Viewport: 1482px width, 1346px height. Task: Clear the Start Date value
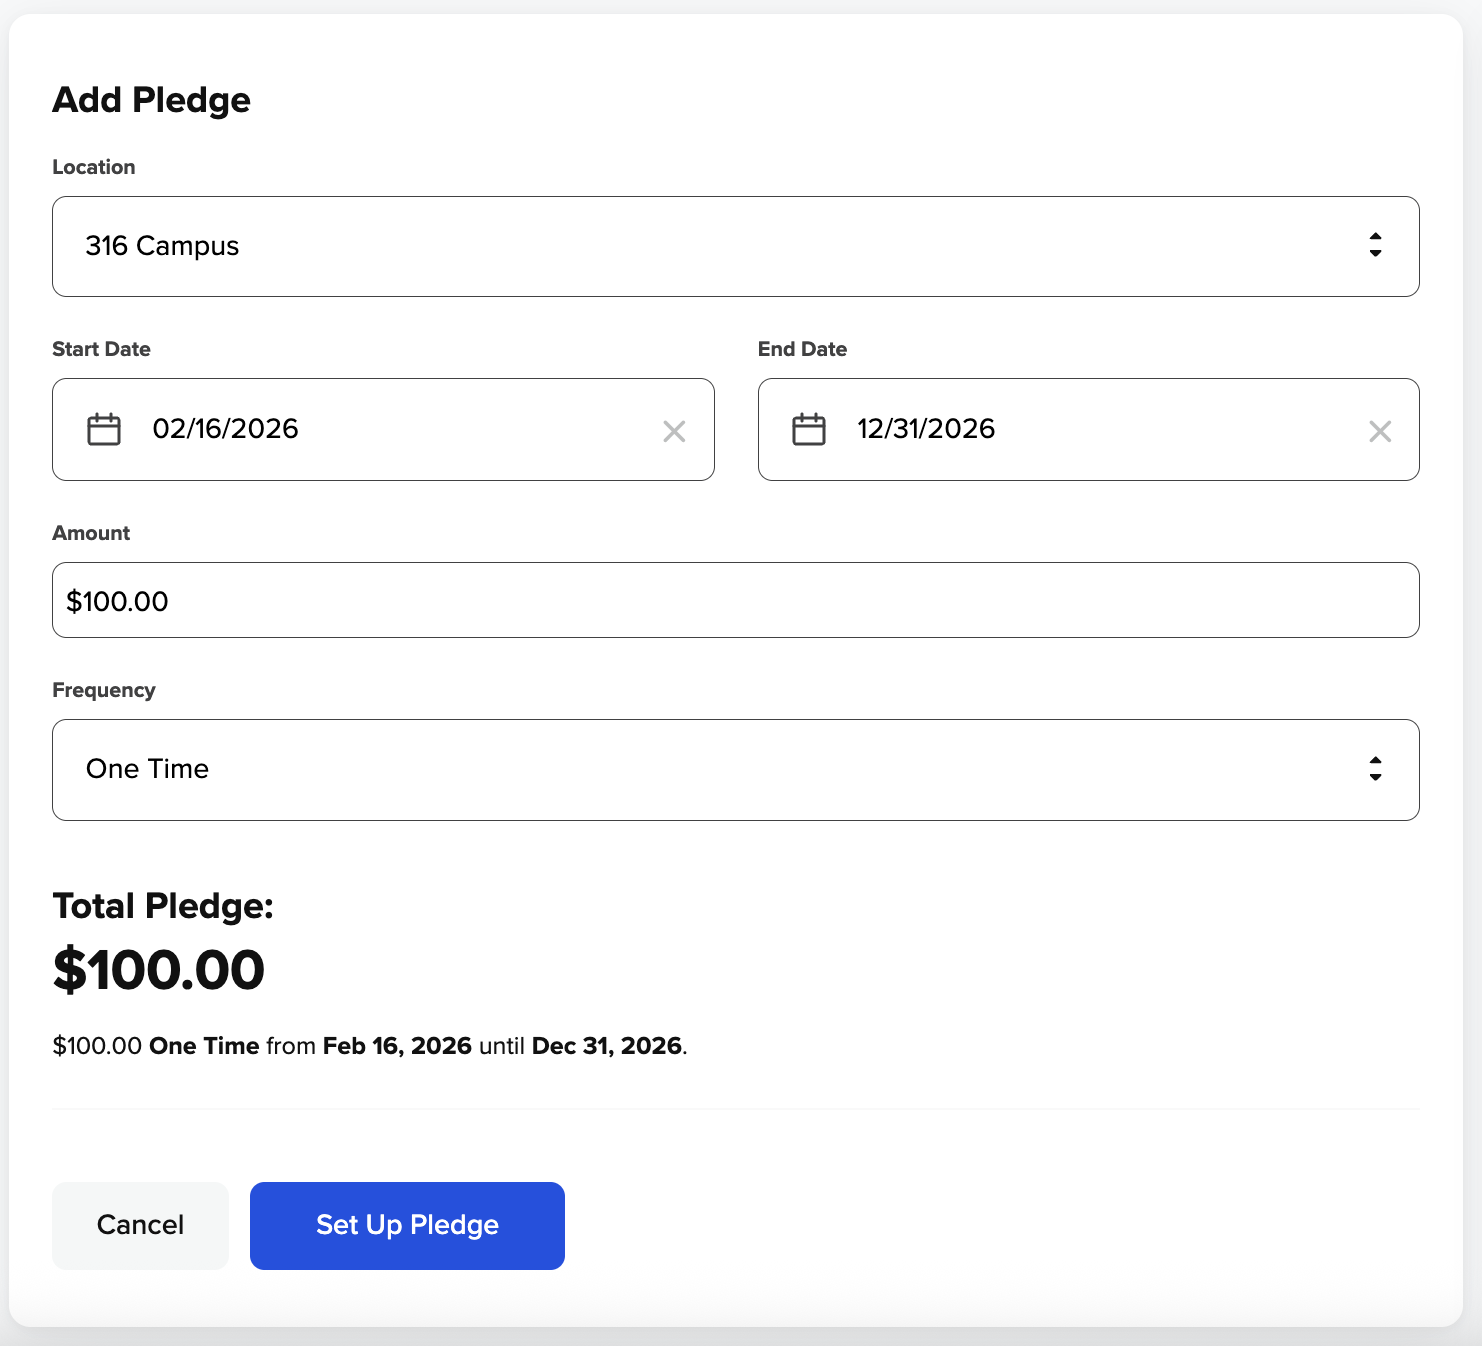click(x=674, y=431)
